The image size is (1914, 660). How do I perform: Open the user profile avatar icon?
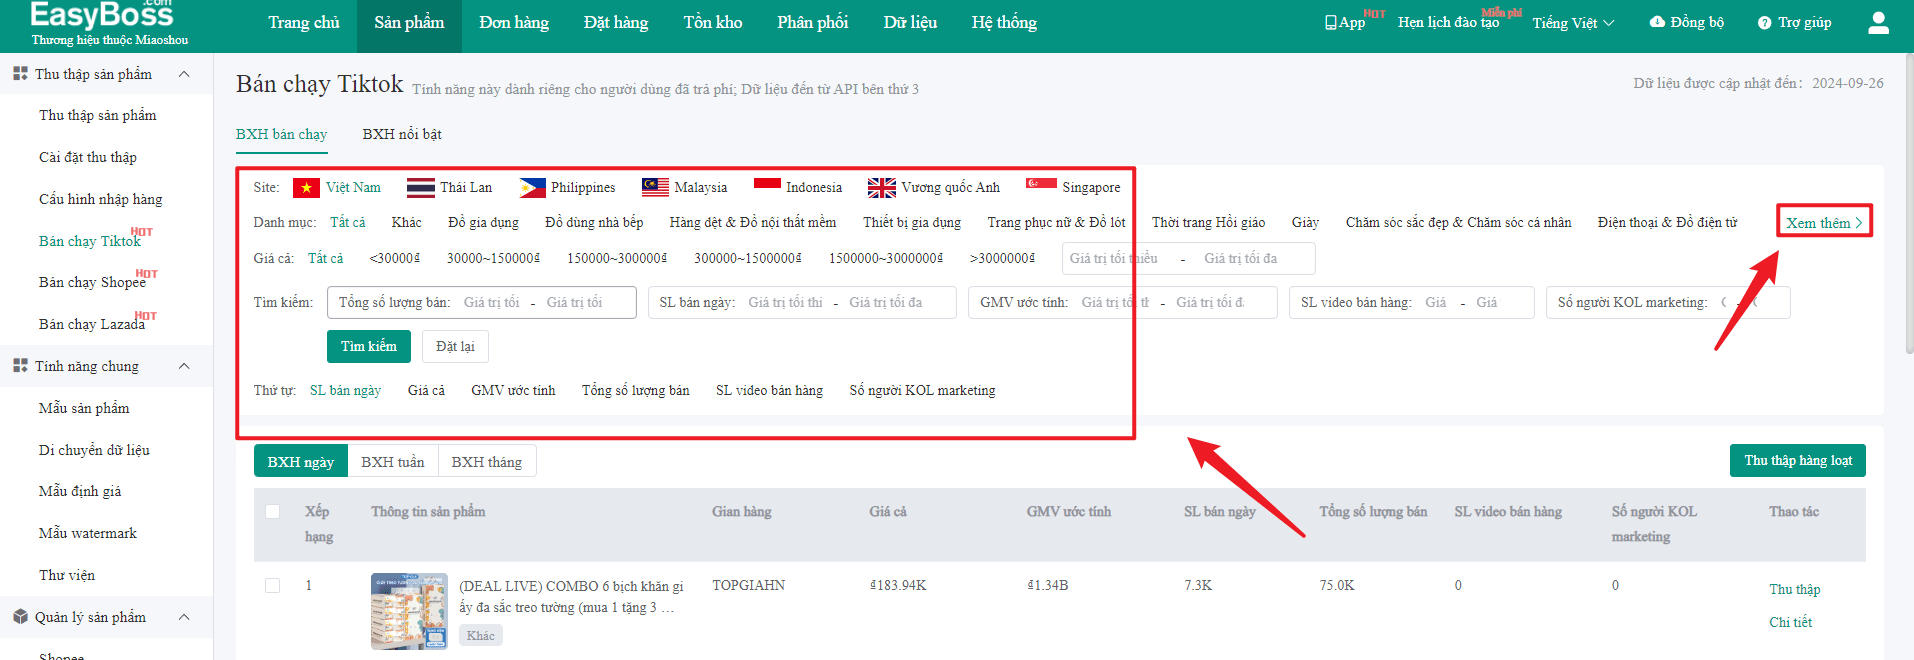(1878, 22)
